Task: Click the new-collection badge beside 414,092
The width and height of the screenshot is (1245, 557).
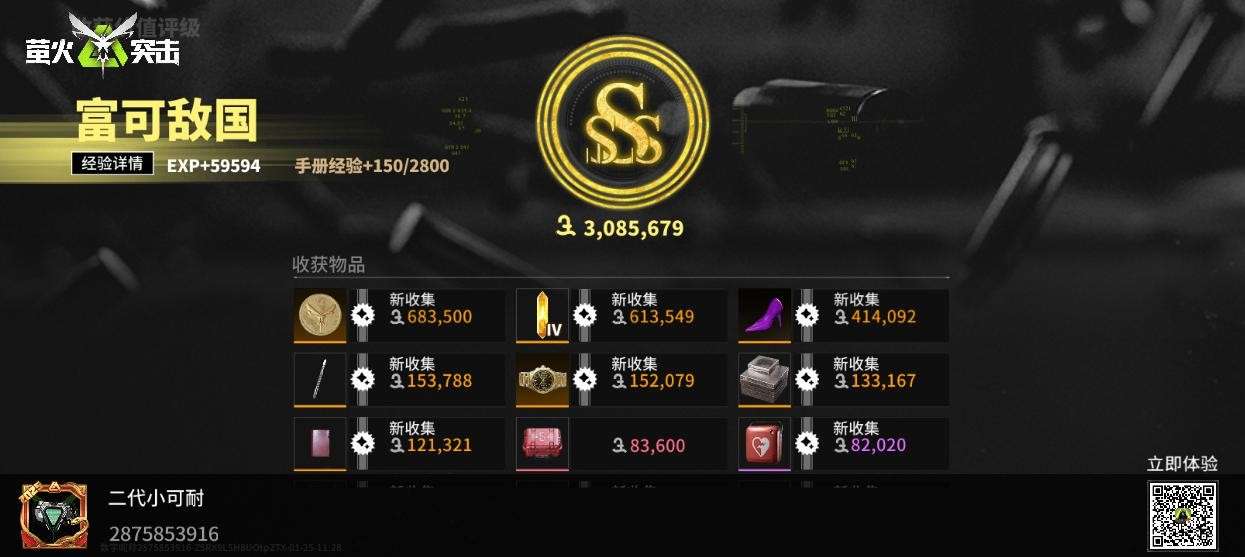Action: point(807,316)
